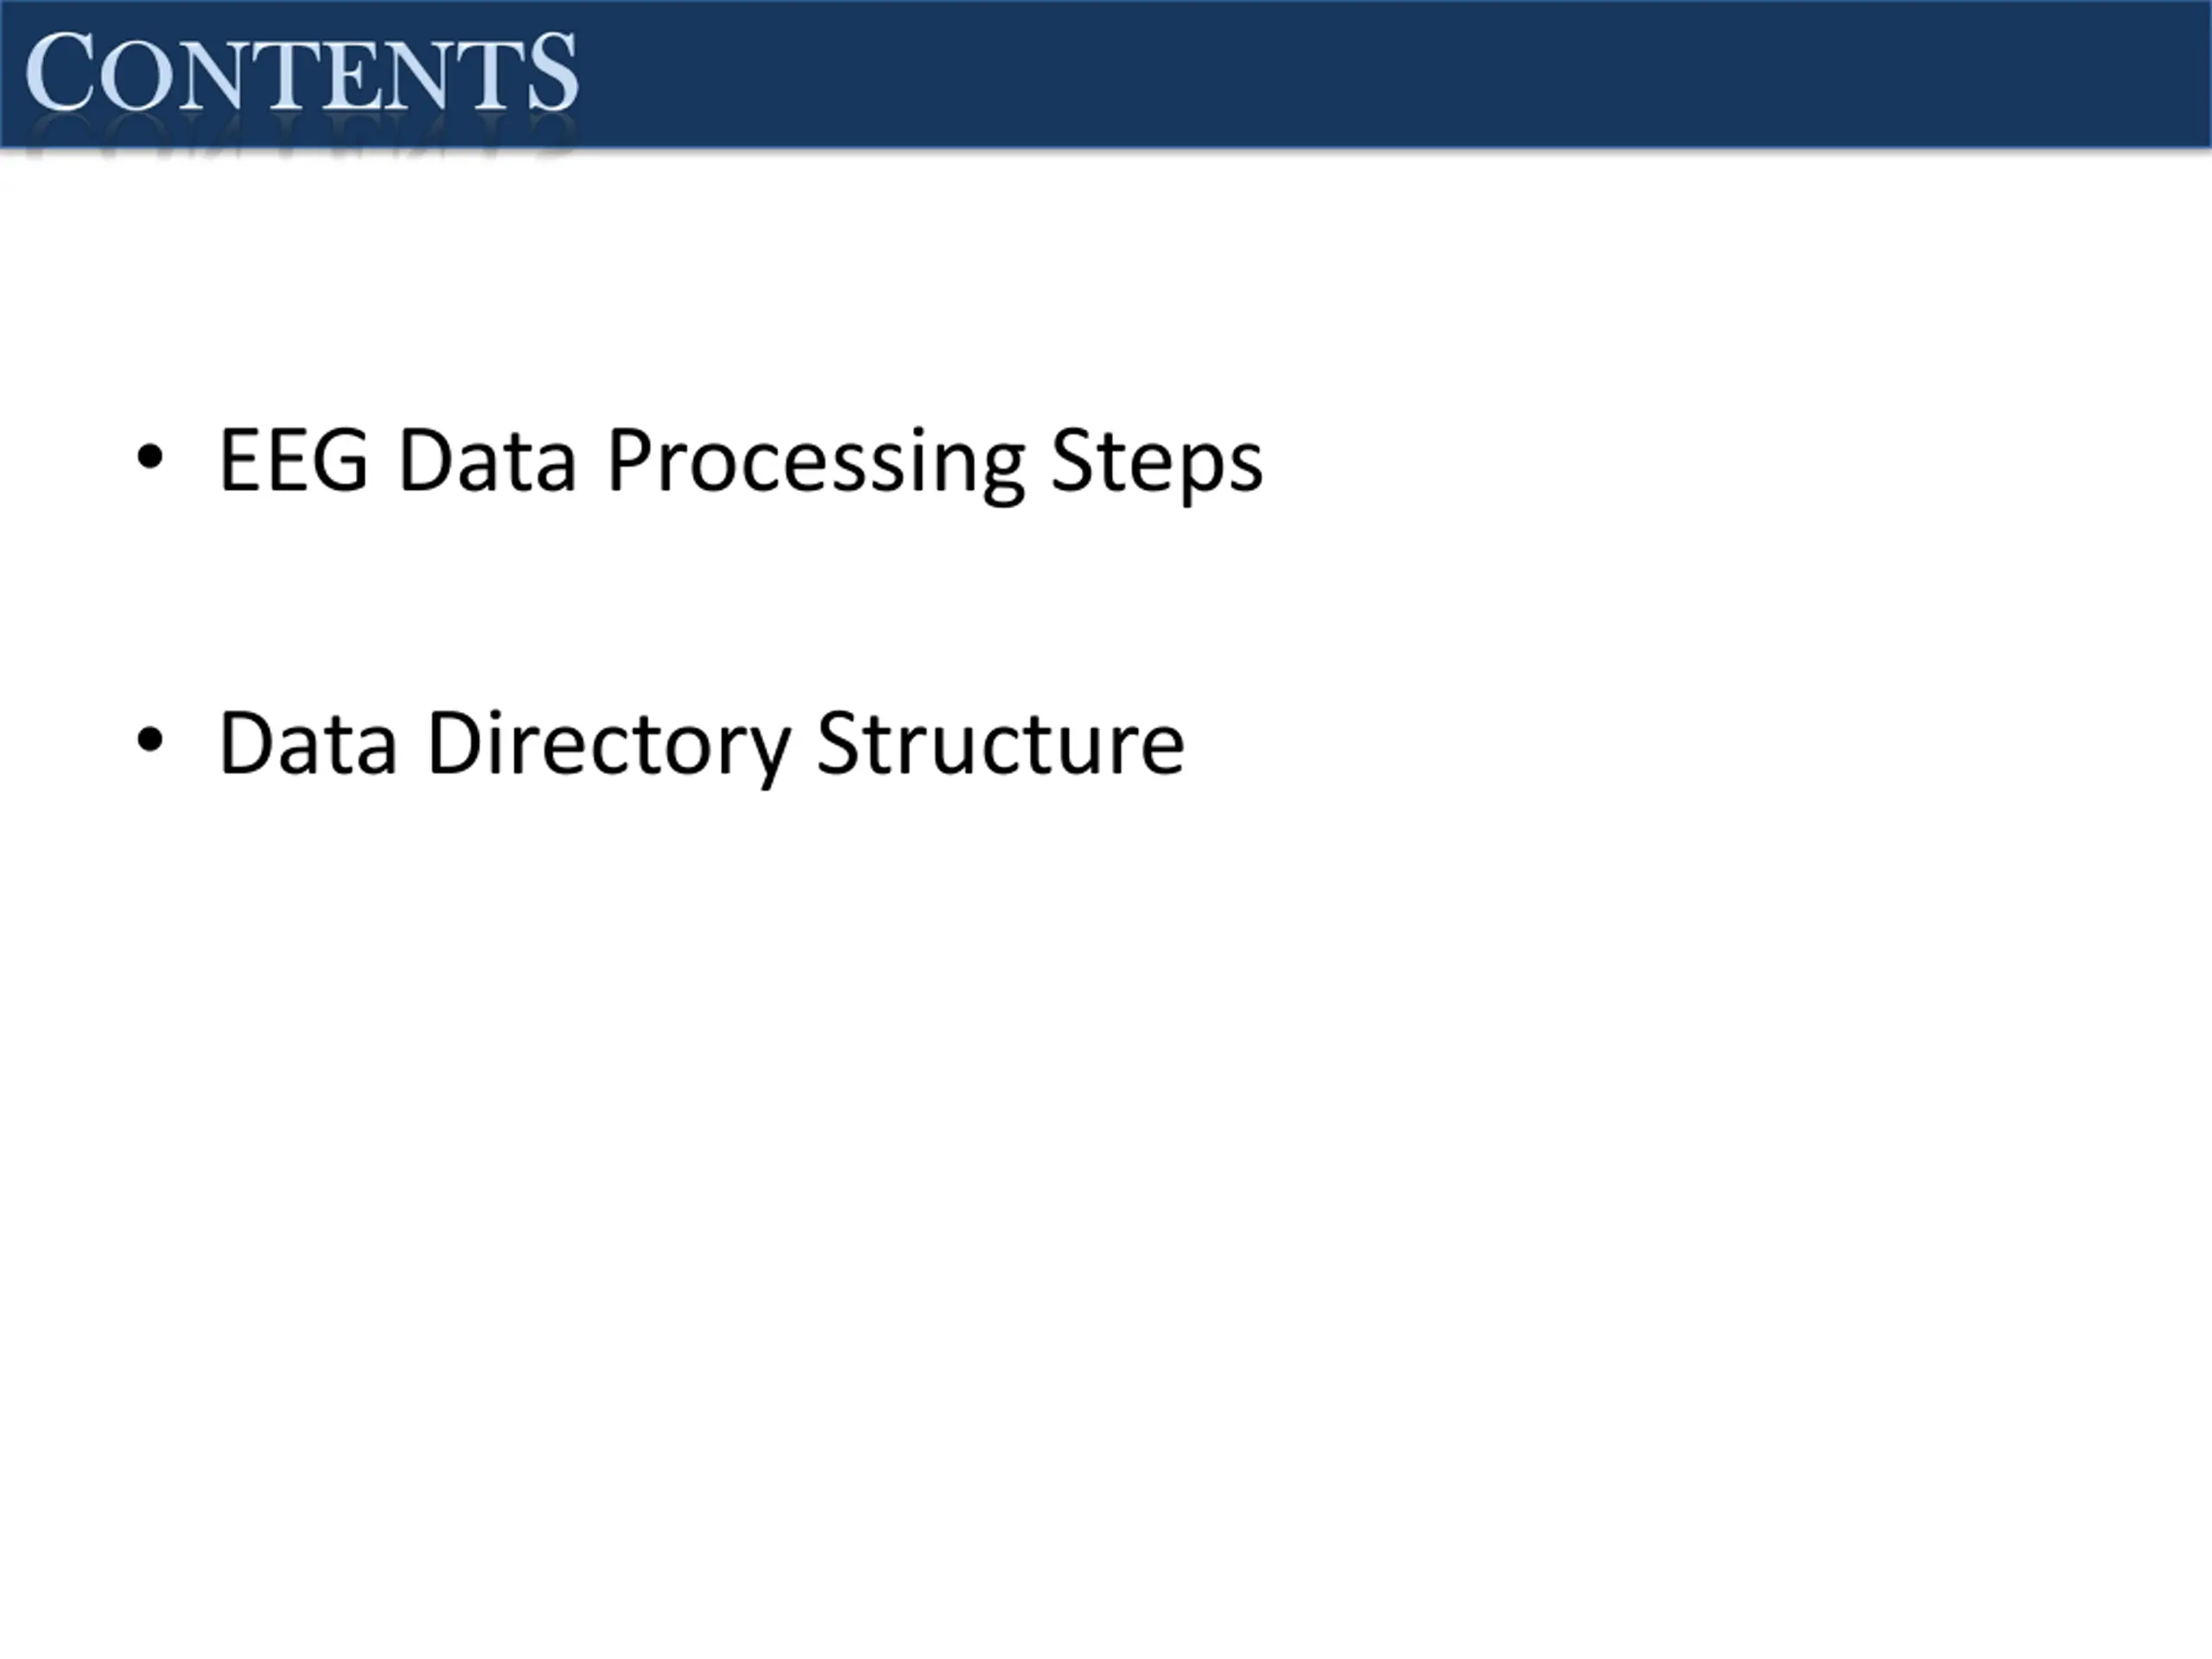The width and height of the screenshot is (2212, 1659).
Task: Click the CONTENTS slide title
Action: pos(301,72)
